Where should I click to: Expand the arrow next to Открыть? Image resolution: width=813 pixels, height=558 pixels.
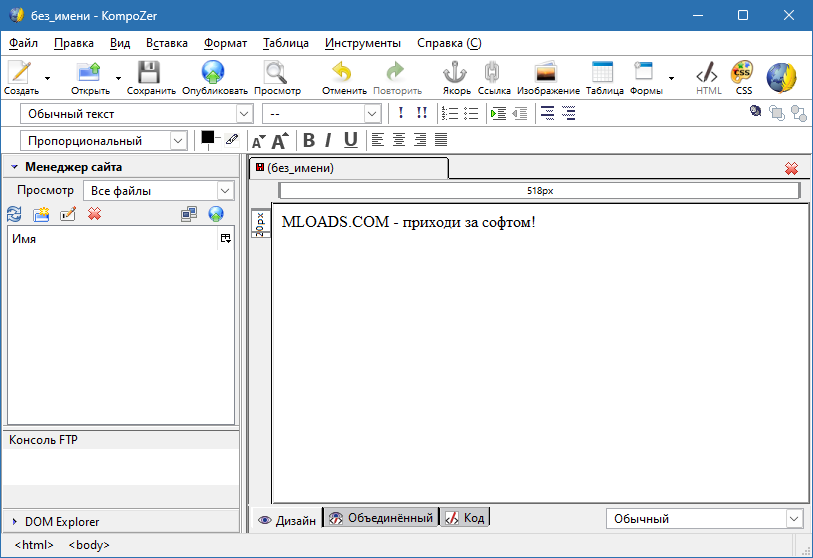118,78
